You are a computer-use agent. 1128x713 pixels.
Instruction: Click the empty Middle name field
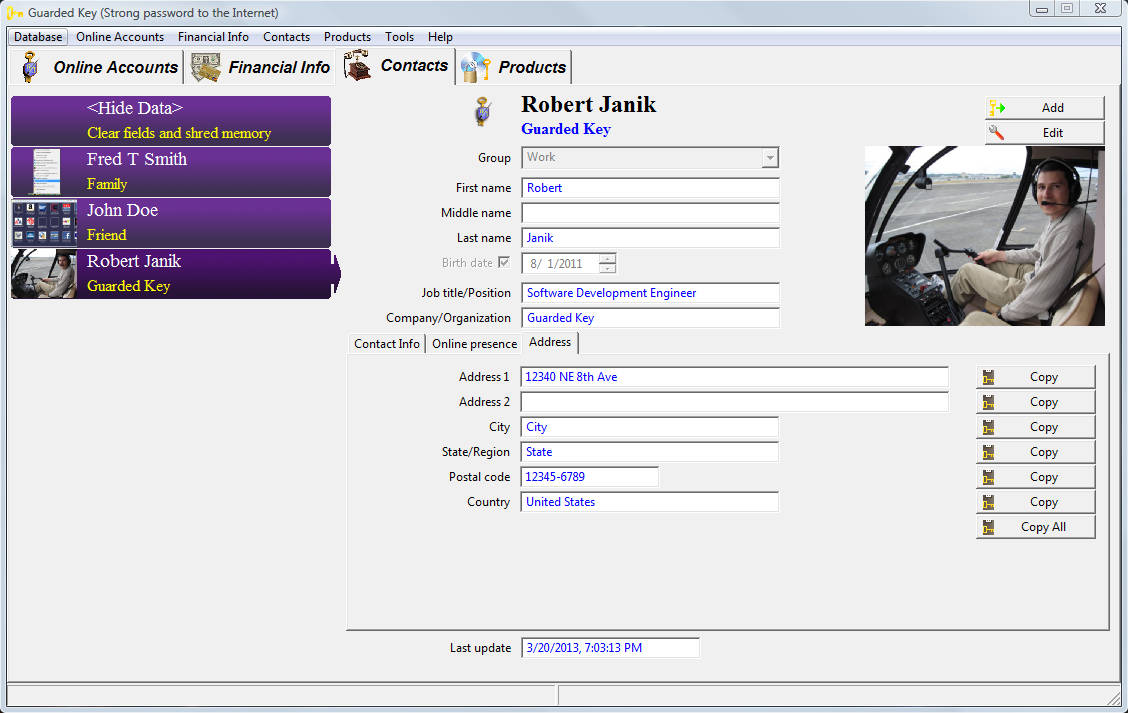pyautogui.click(x=650, y=213)
